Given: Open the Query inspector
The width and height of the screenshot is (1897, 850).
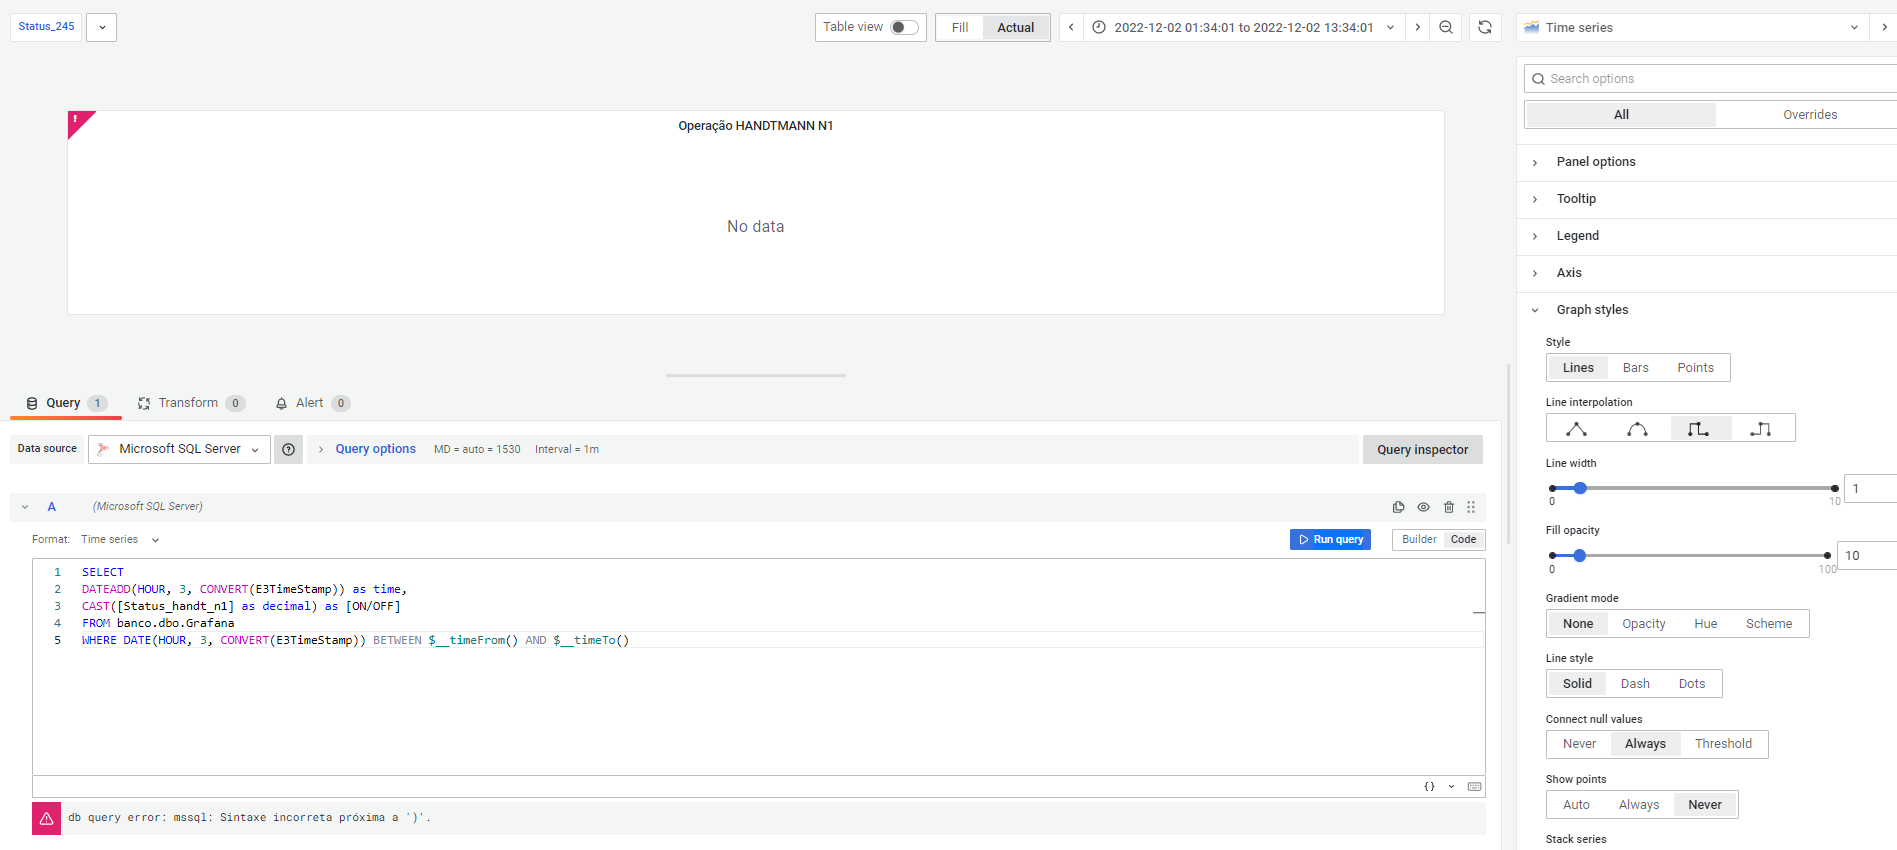Looking at the screenshot, I should point(1422,450).
